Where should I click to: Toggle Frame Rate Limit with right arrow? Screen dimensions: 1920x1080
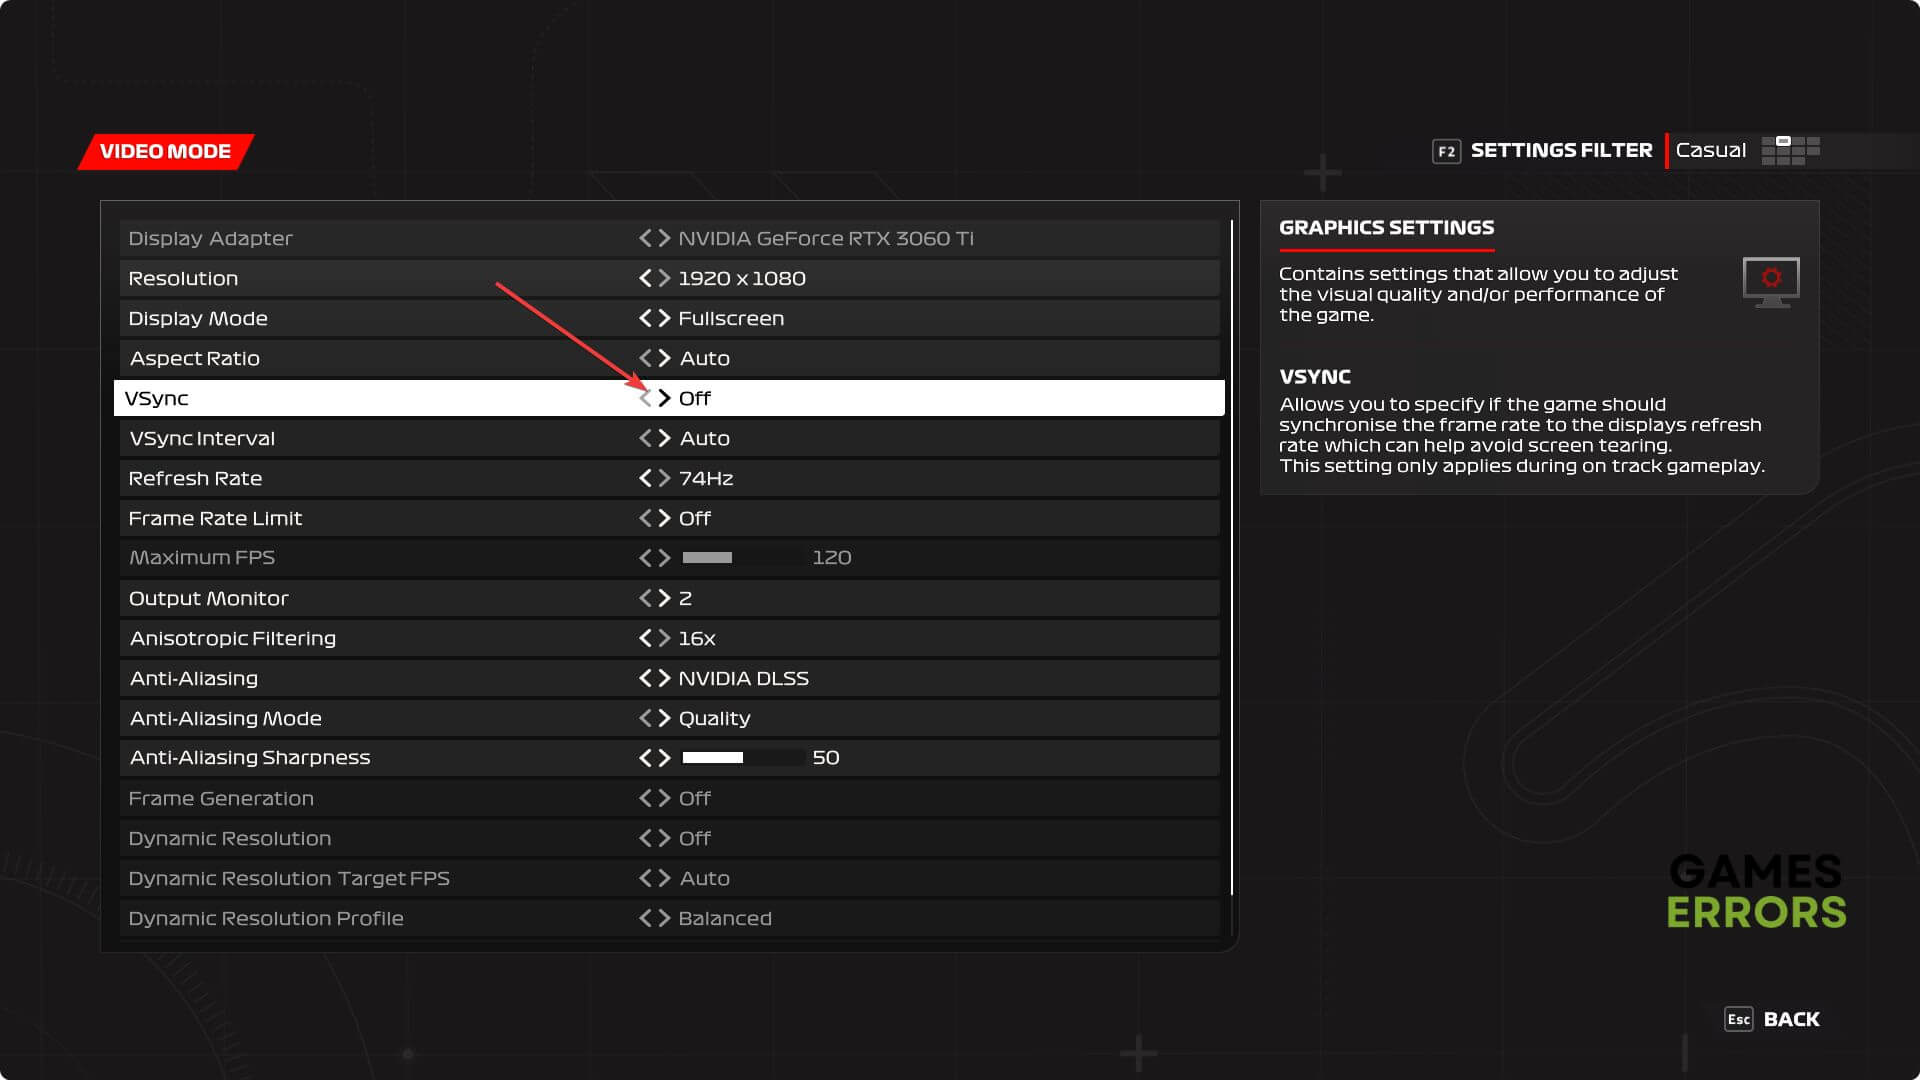point(665,518)
